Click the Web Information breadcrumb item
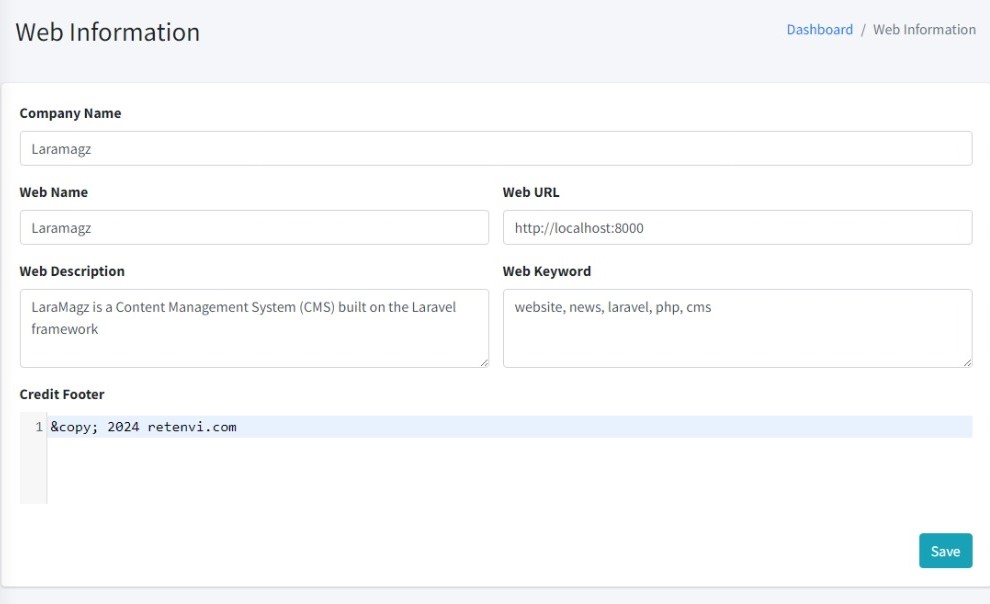 pos(924,30)
